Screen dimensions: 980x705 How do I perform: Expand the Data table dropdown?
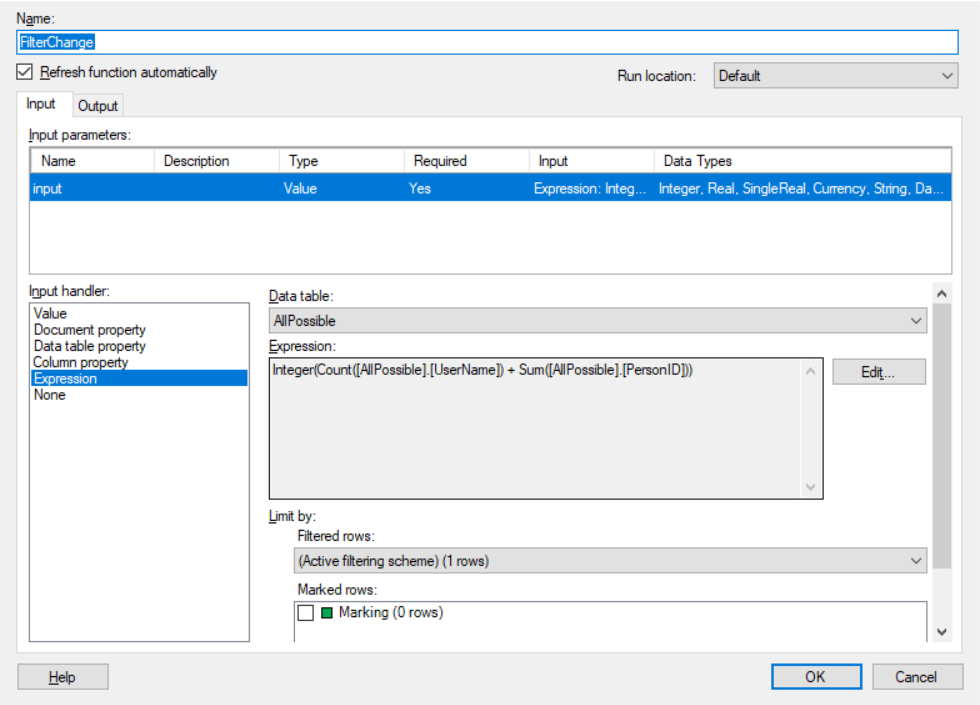click(598, 321)
